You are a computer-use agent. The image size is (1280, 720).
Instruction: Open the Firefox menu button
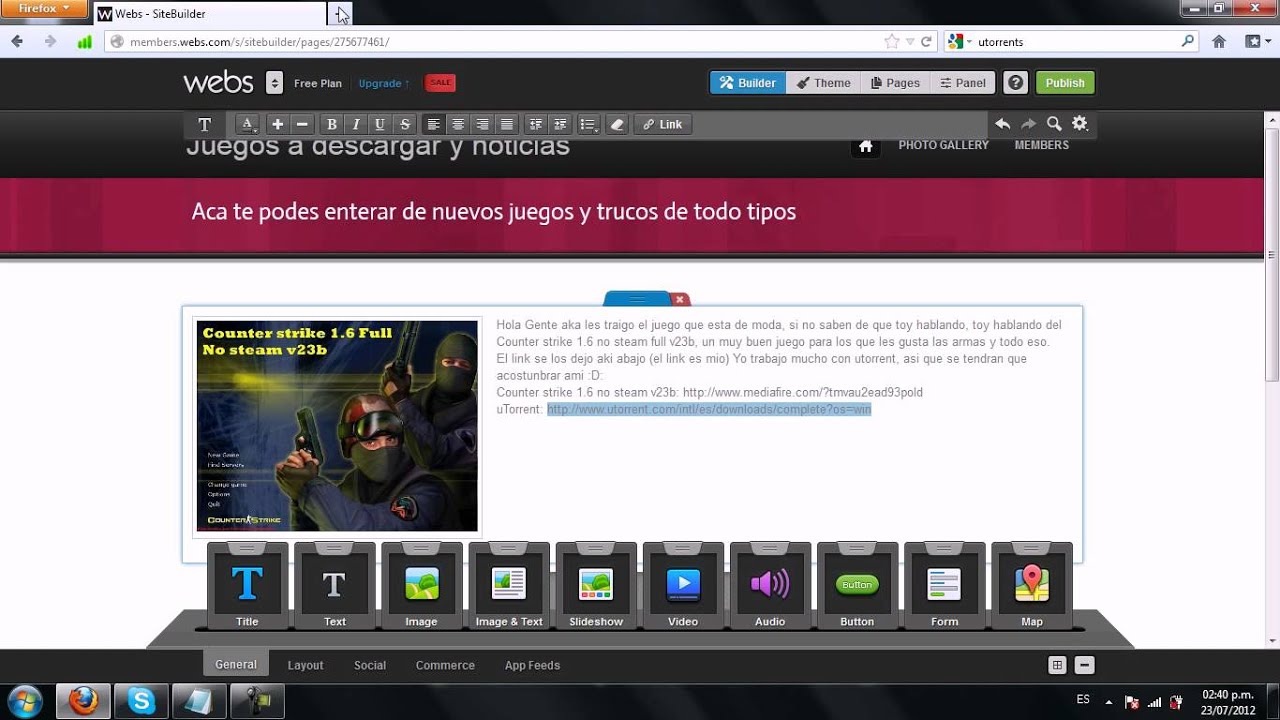click(44, 9)
